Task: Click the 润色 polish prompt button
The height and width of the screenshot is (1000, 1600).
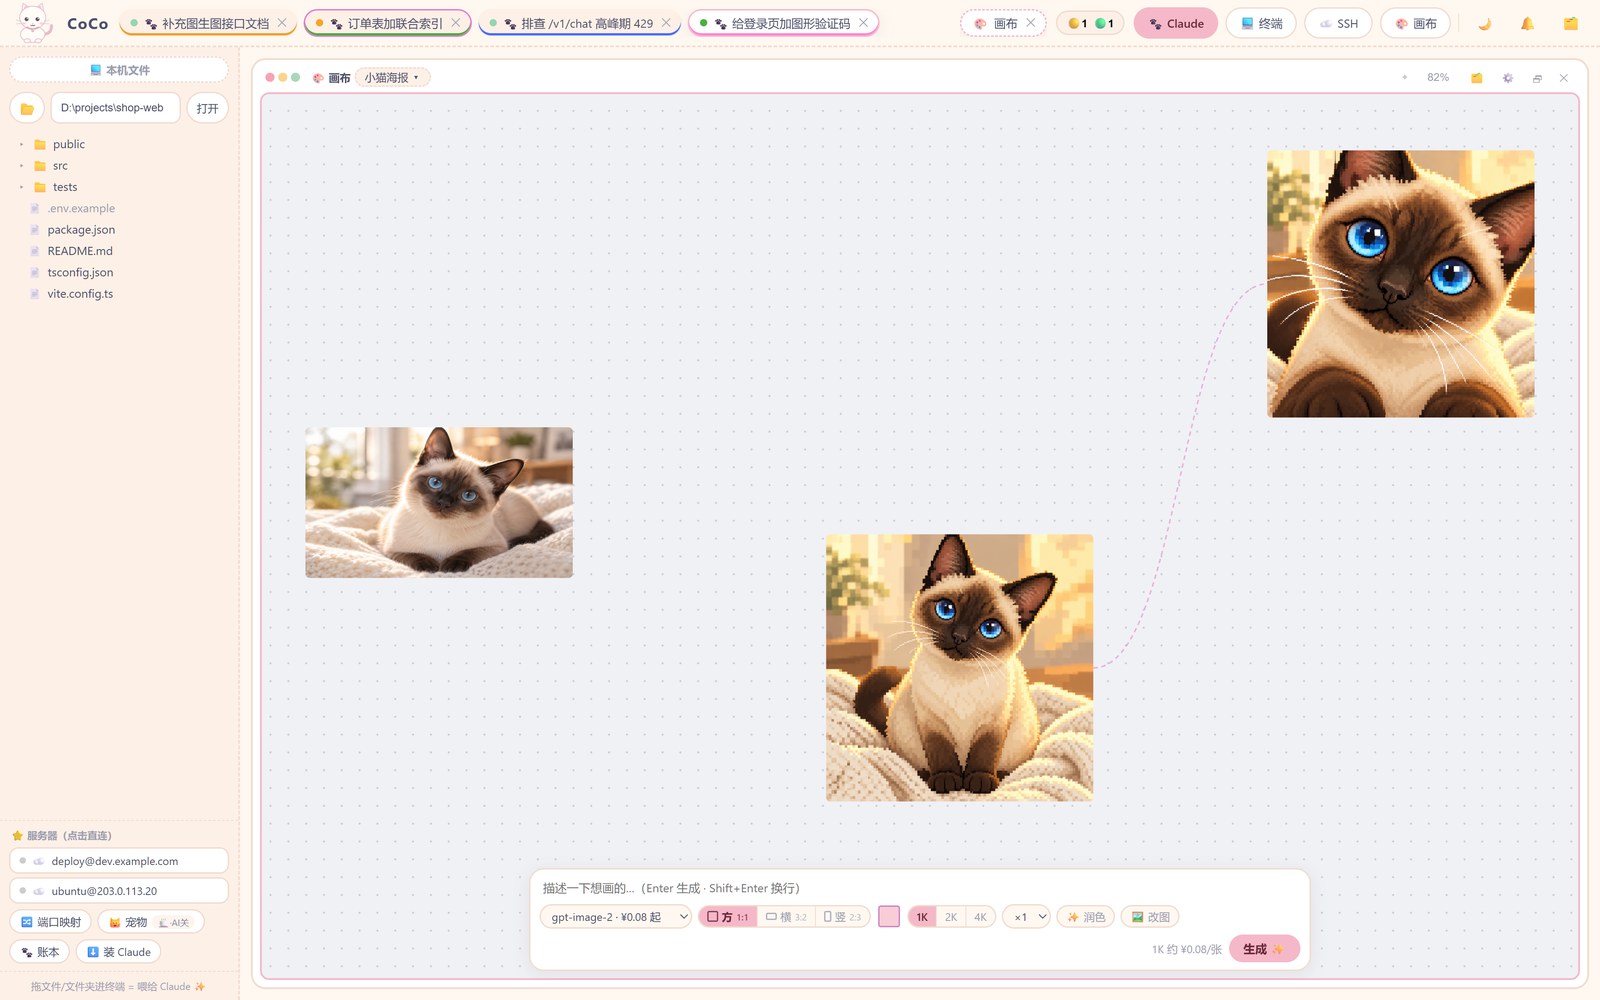Action: click(x=1086, y=917)
